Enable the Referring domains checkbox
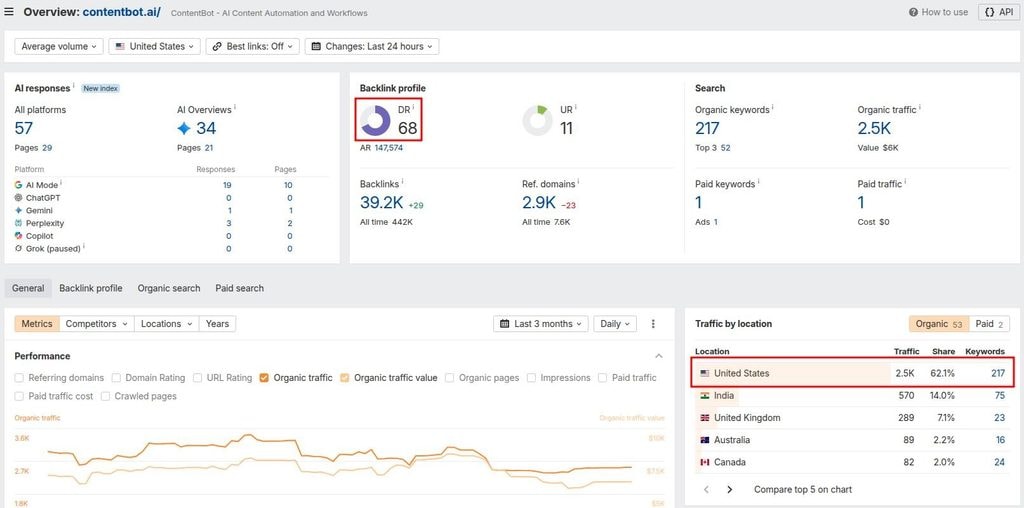The width and height of the screenshot is (1024, 508). 19,377
